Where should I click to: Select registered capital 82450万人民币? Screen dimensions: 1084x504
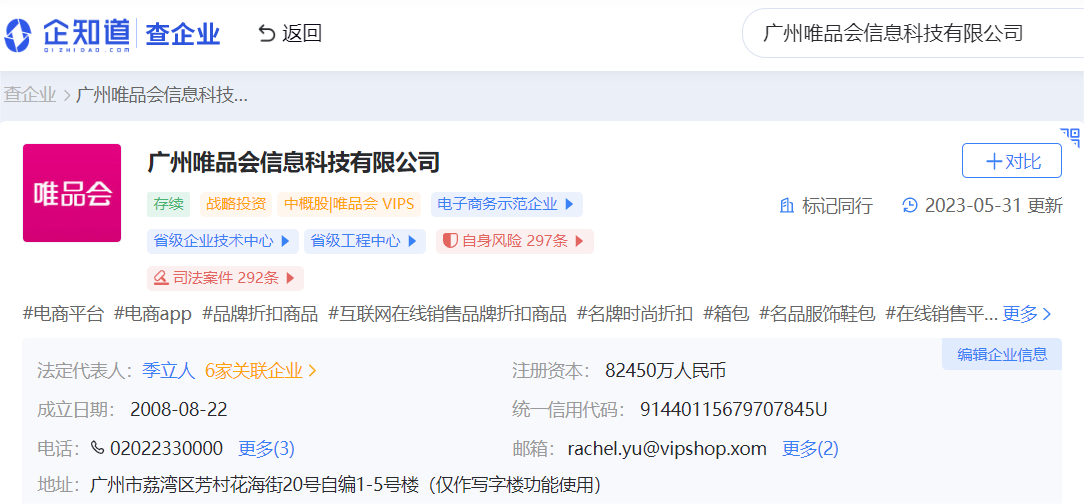click(x=665, y=371)
